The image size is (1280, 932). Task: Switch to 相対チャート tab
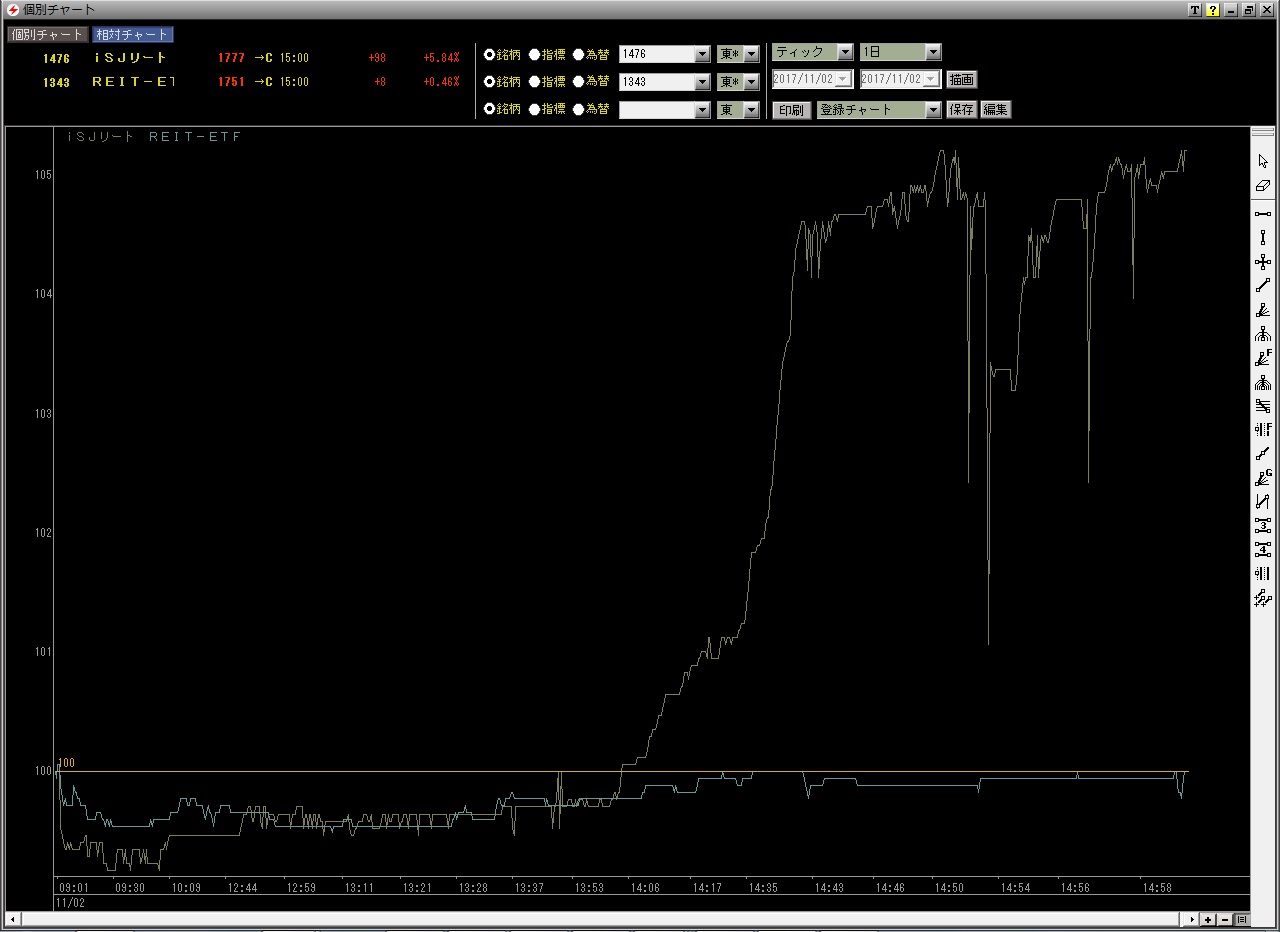click(133, 34)
